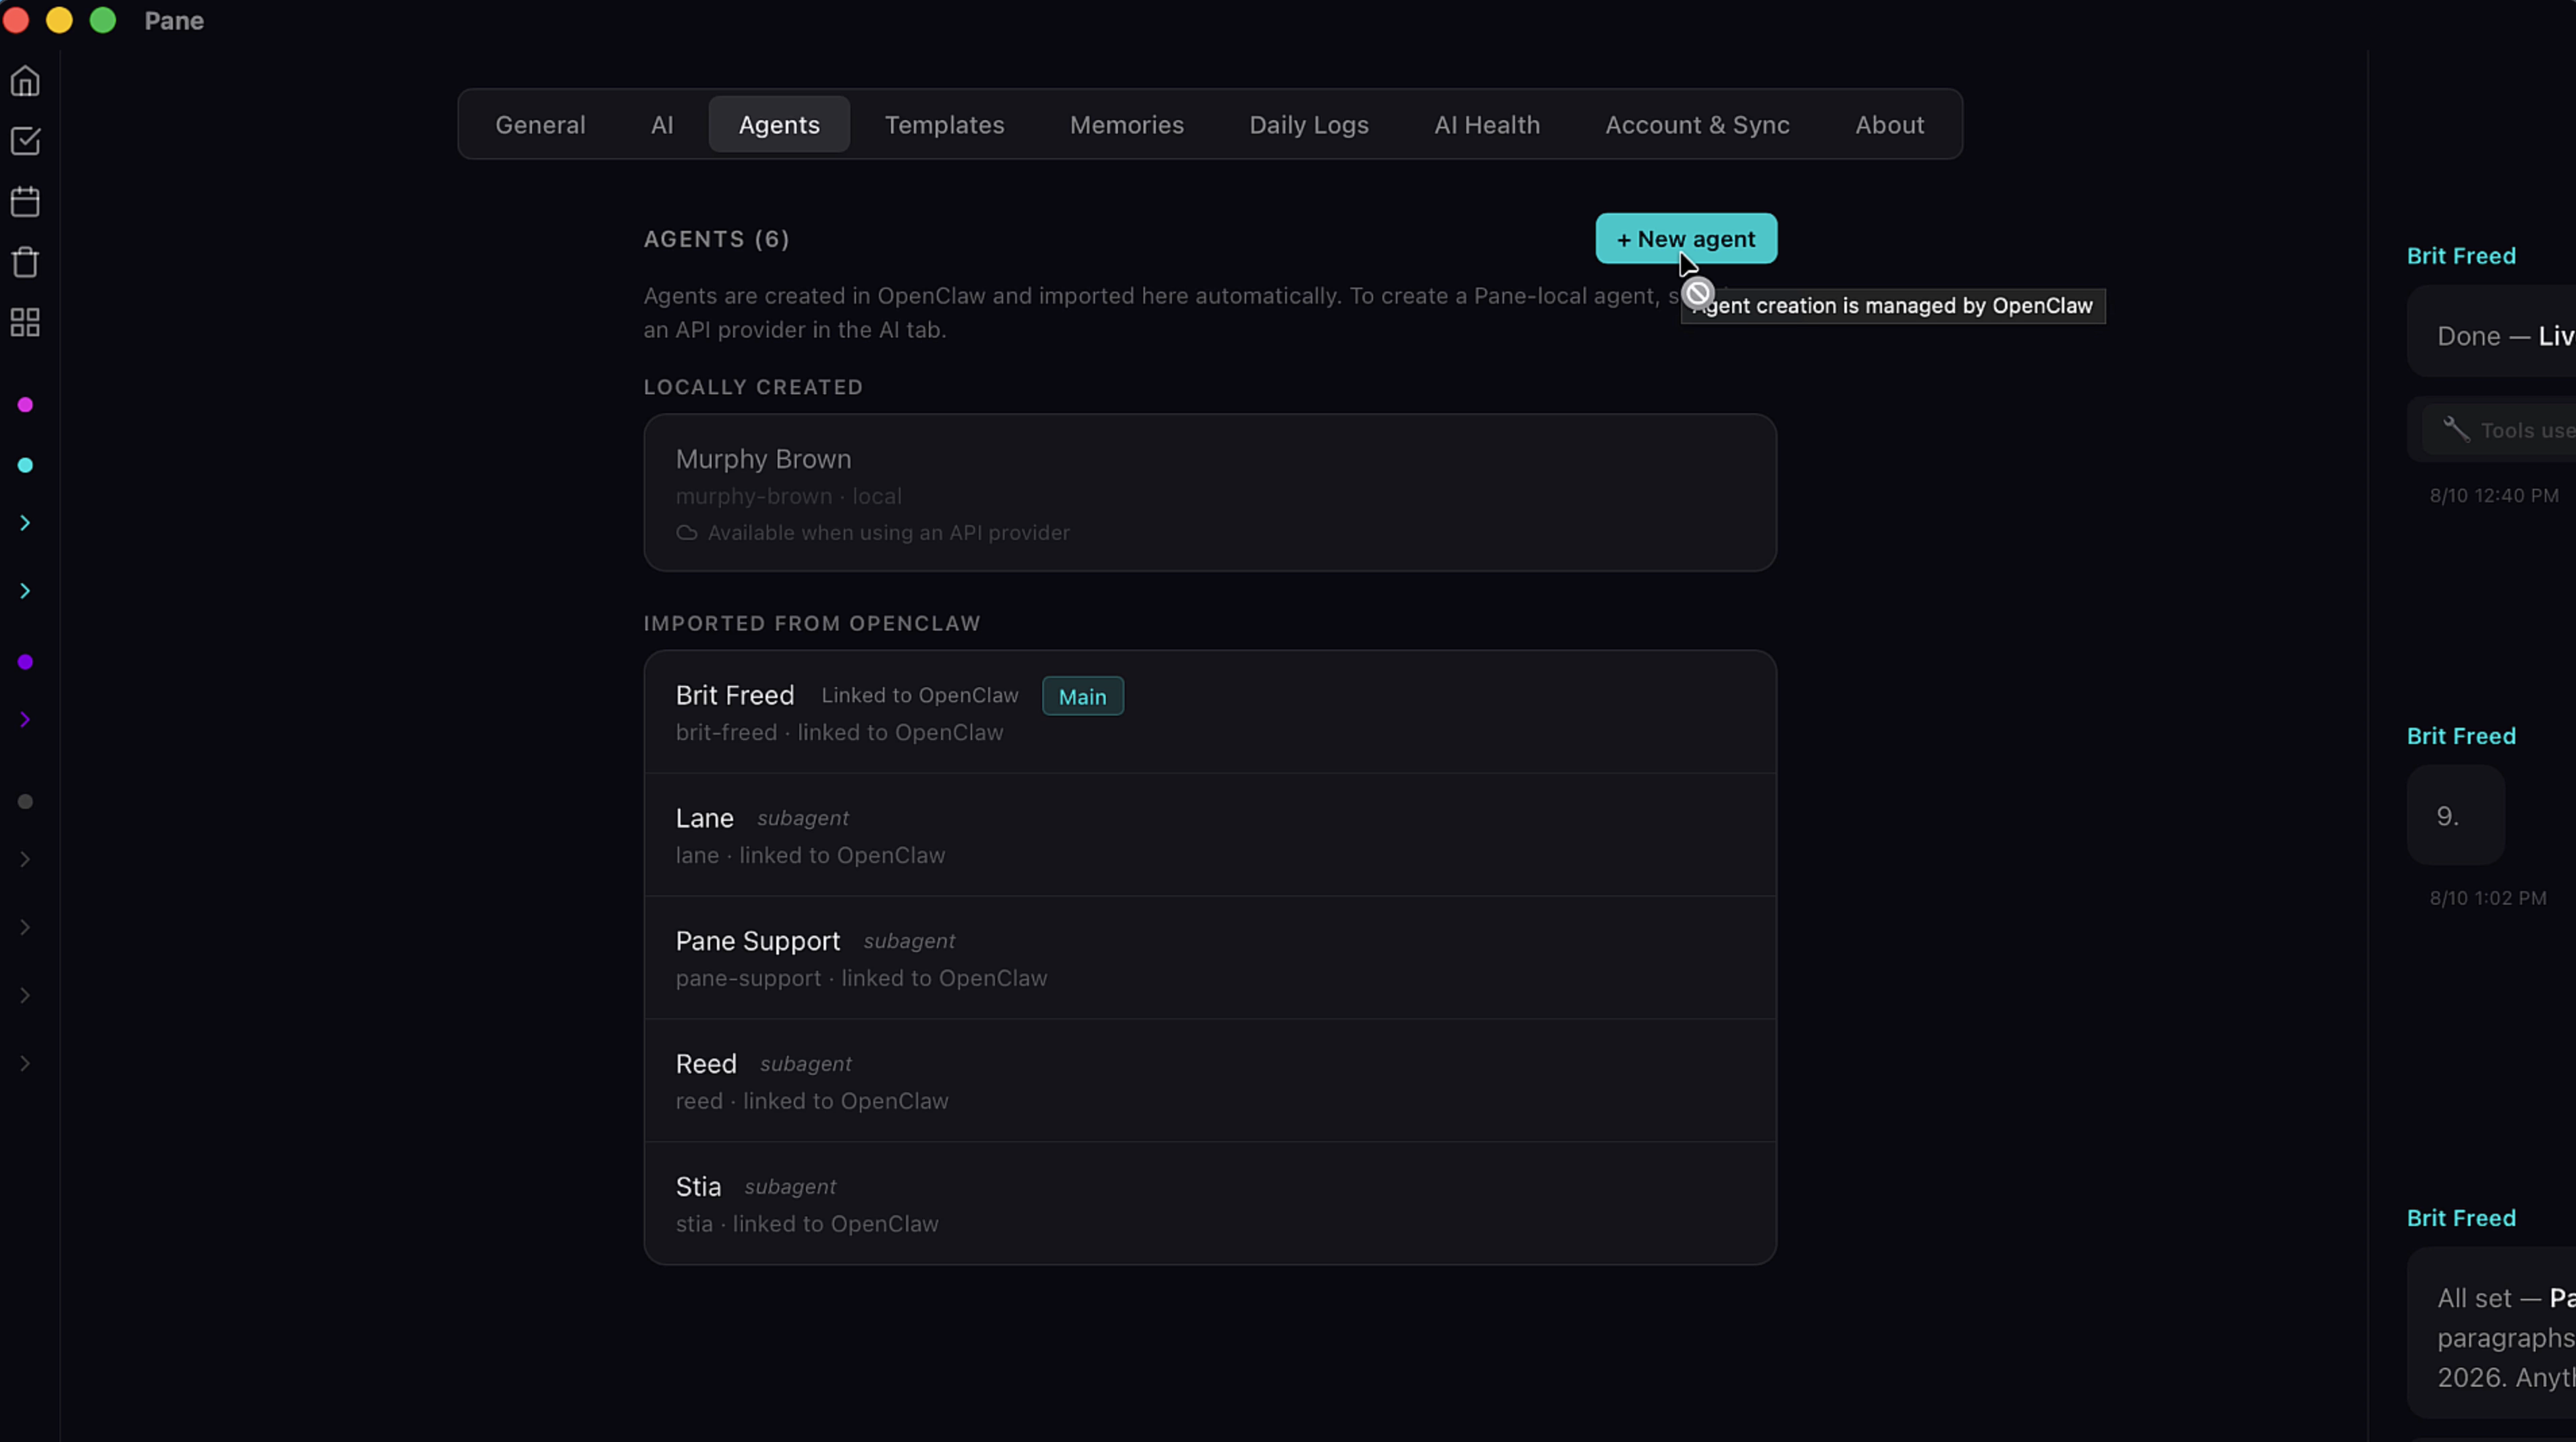Expand the second cyan chevron in sidebar
Screen dimensions: 2576x1442
pyautogui.click(x=25, y=591)
